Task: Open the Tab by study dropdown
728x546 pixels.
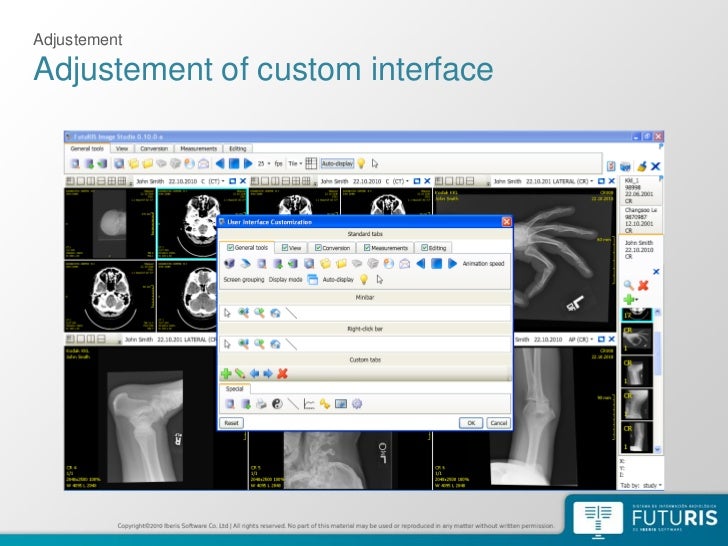Action: [x=652, y=485]
